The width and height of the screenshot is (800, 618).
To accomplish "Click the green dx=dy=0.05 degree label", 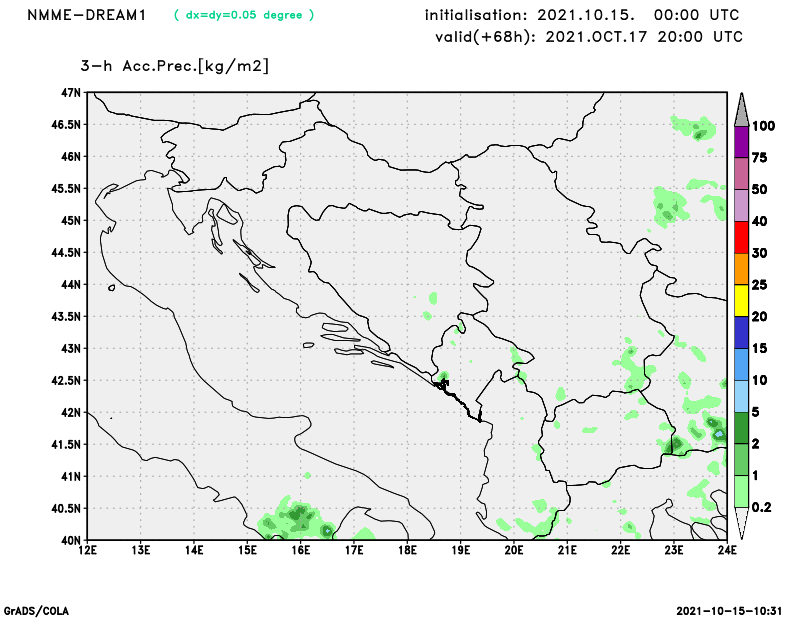I will pos(243,15).
